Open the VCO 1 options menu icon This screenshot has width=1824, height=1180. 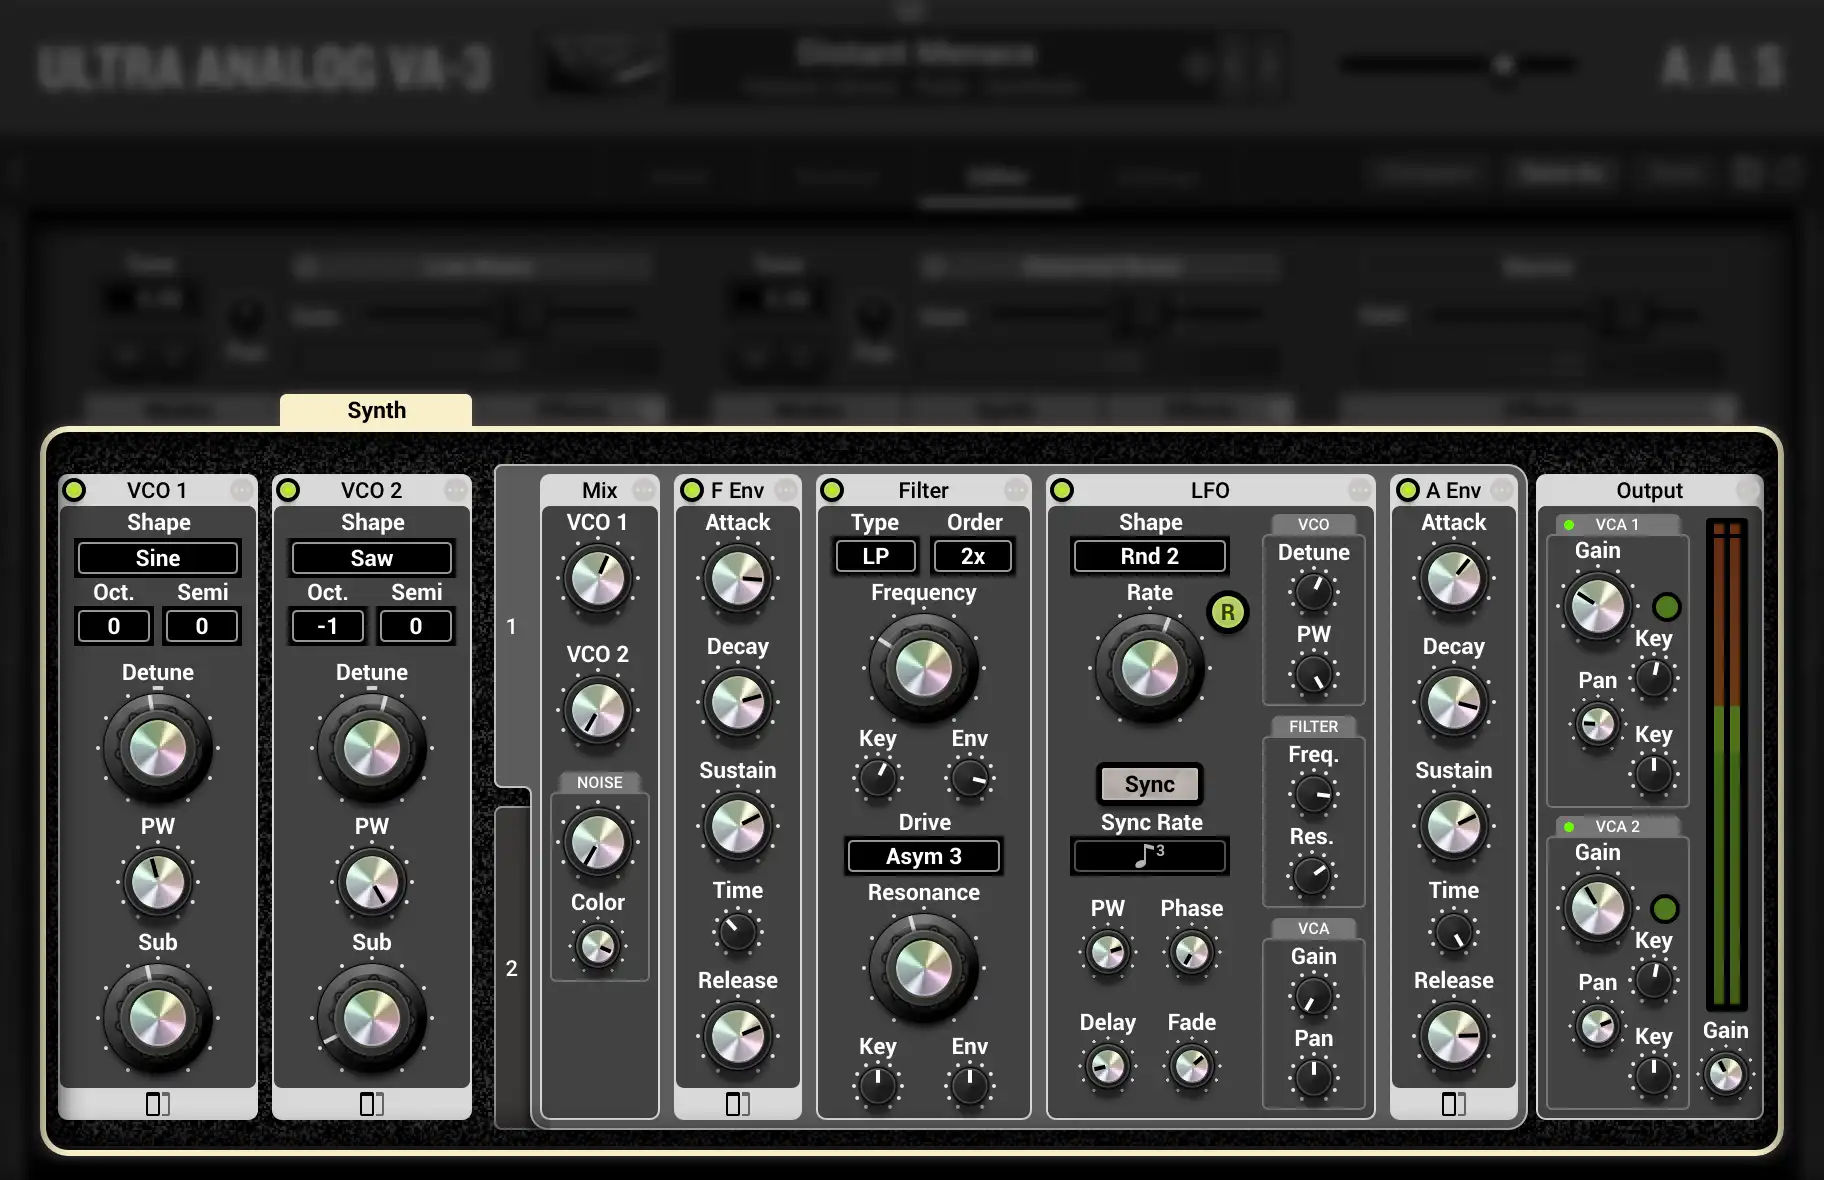click(242, 490)
